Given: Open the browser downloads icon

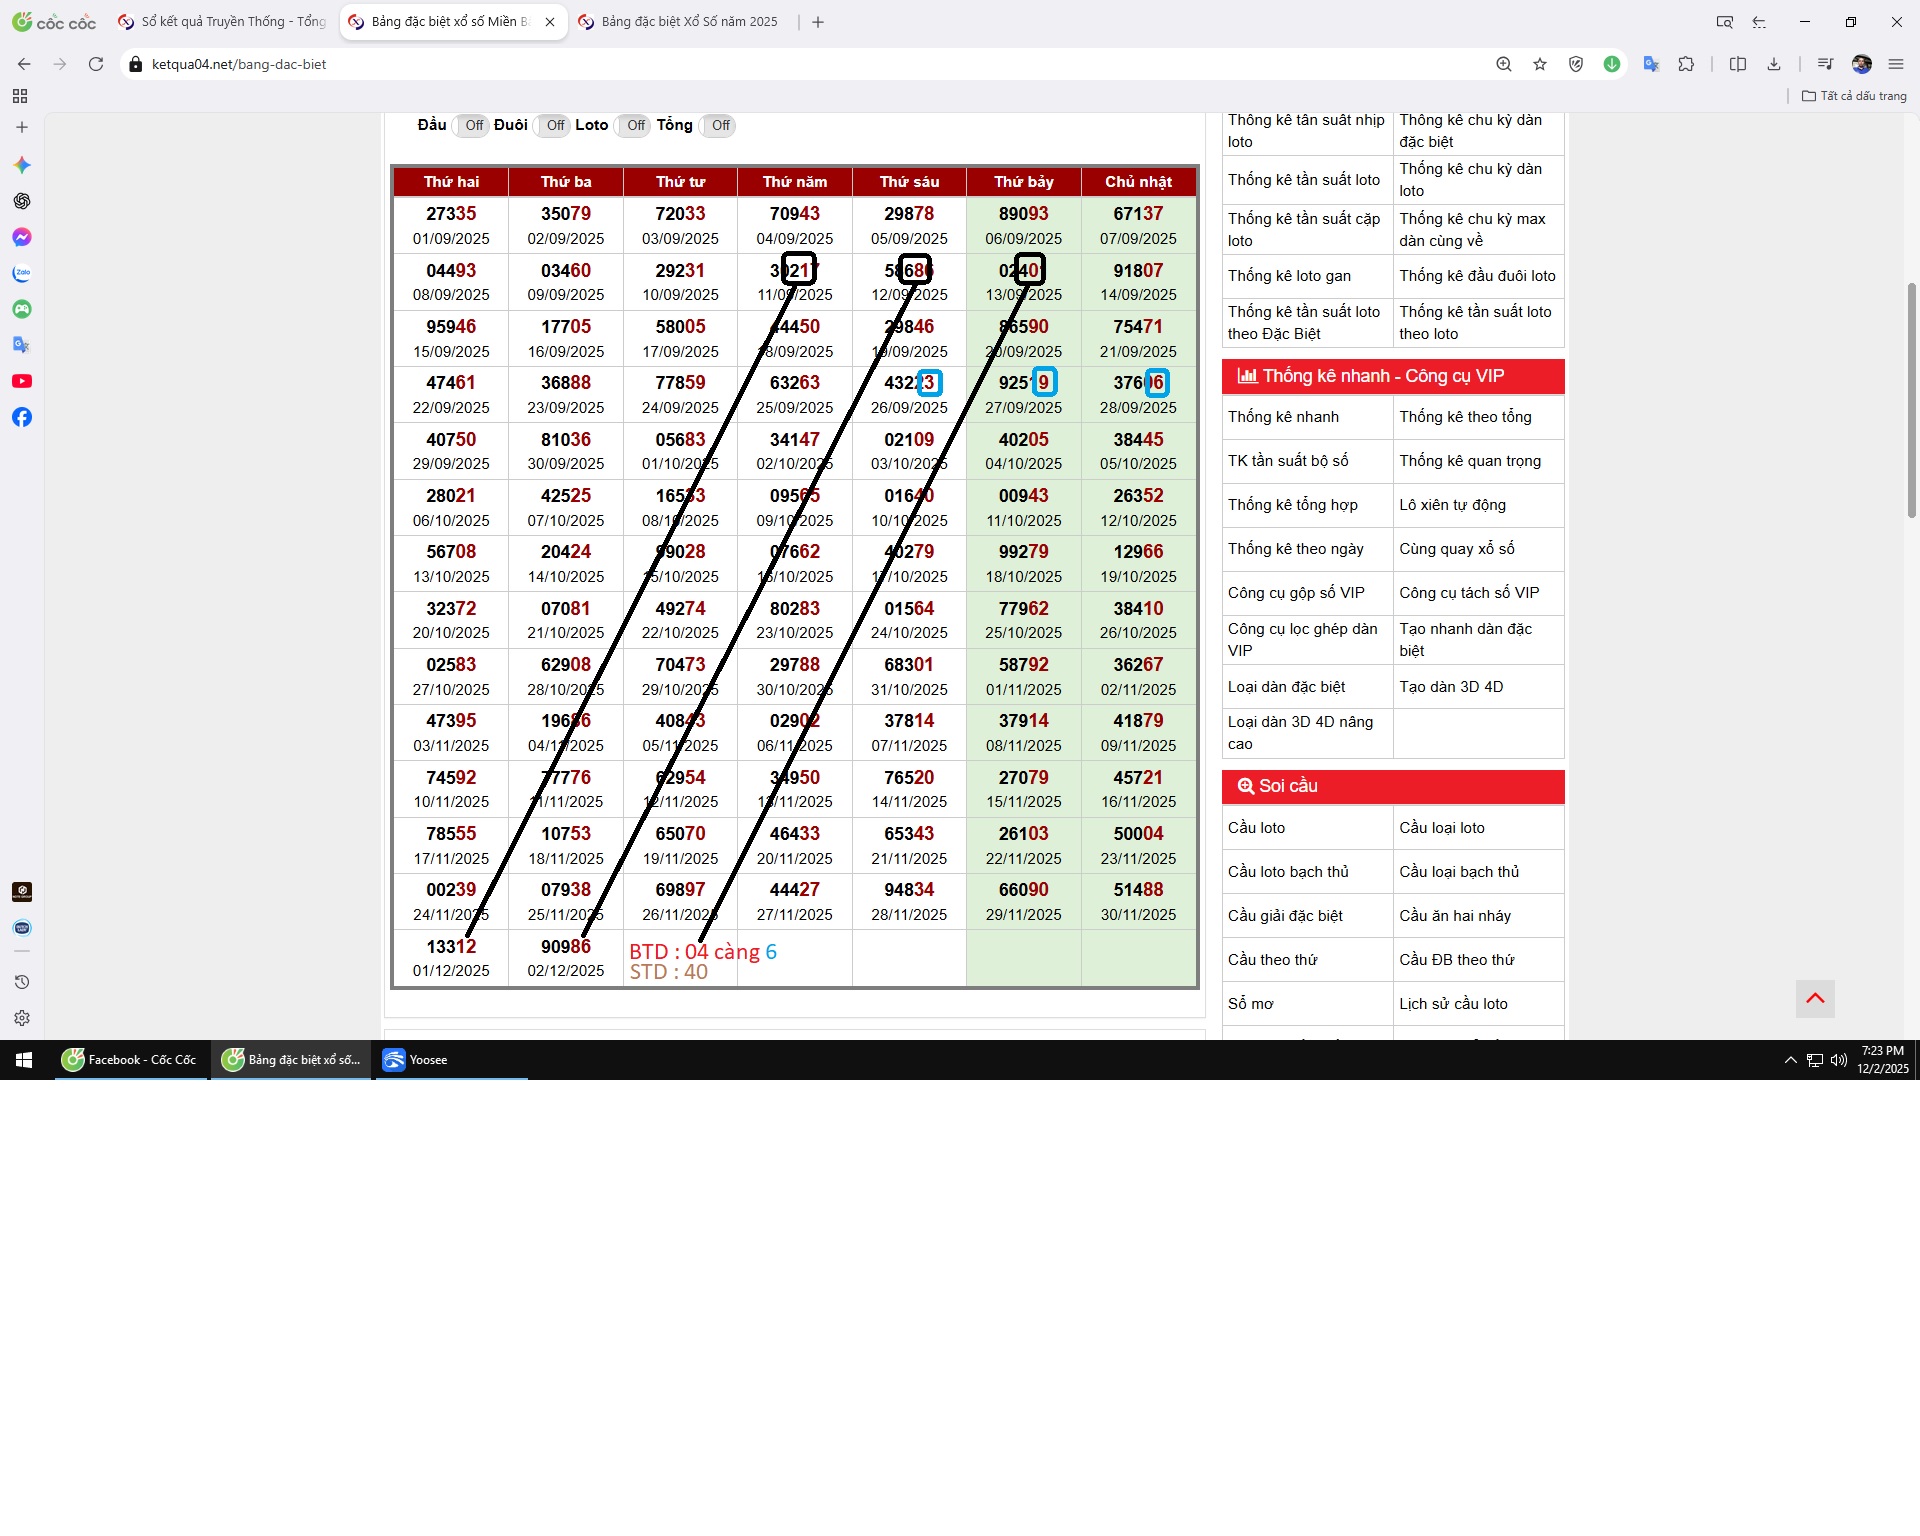Looking at the screenshot, I should 1774,64.
